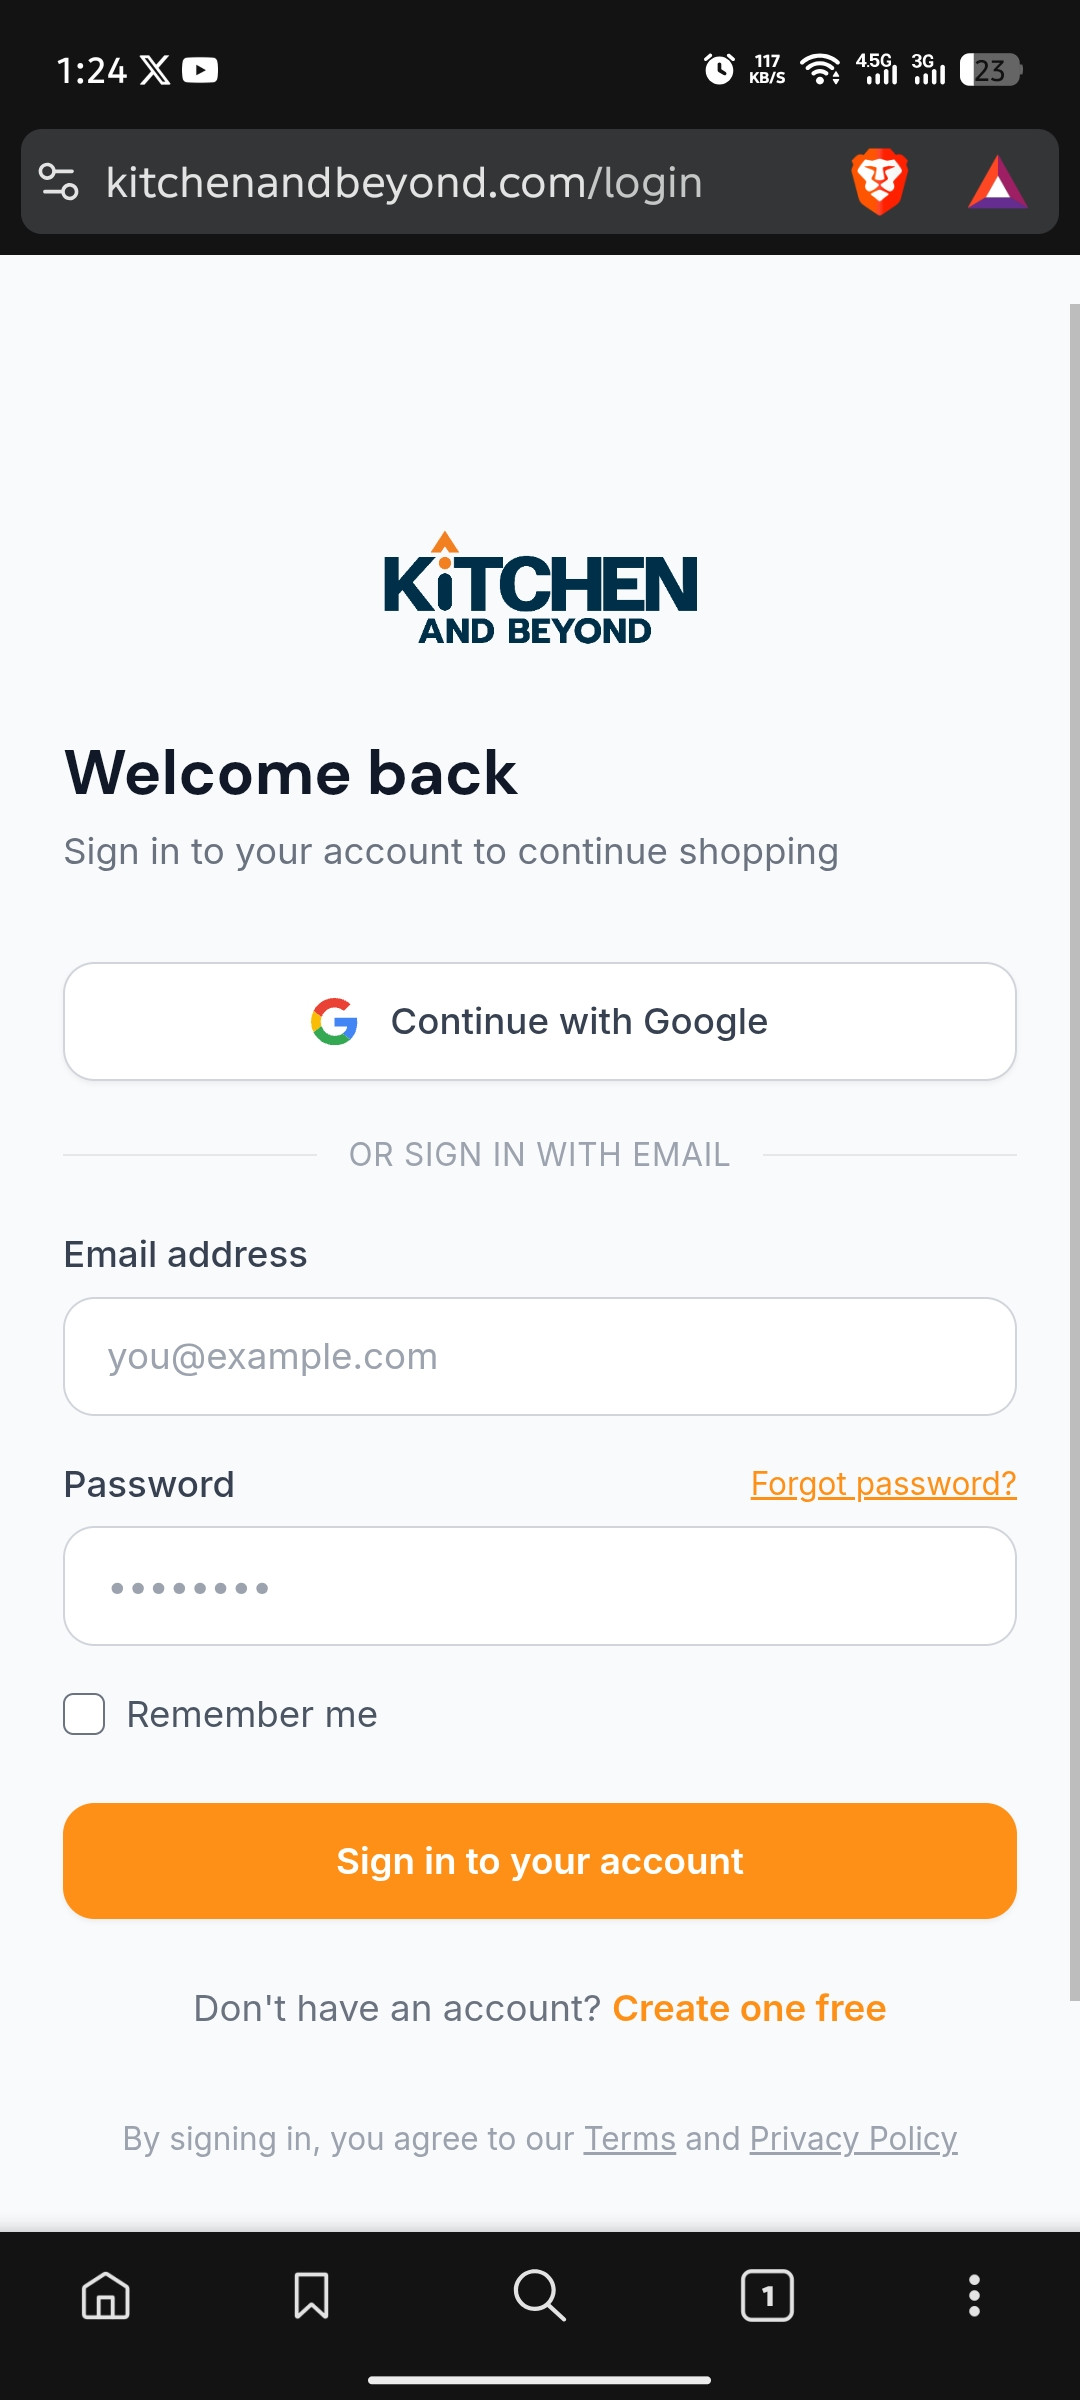
Task: Open the Terms link
Action: point(629,2139)
